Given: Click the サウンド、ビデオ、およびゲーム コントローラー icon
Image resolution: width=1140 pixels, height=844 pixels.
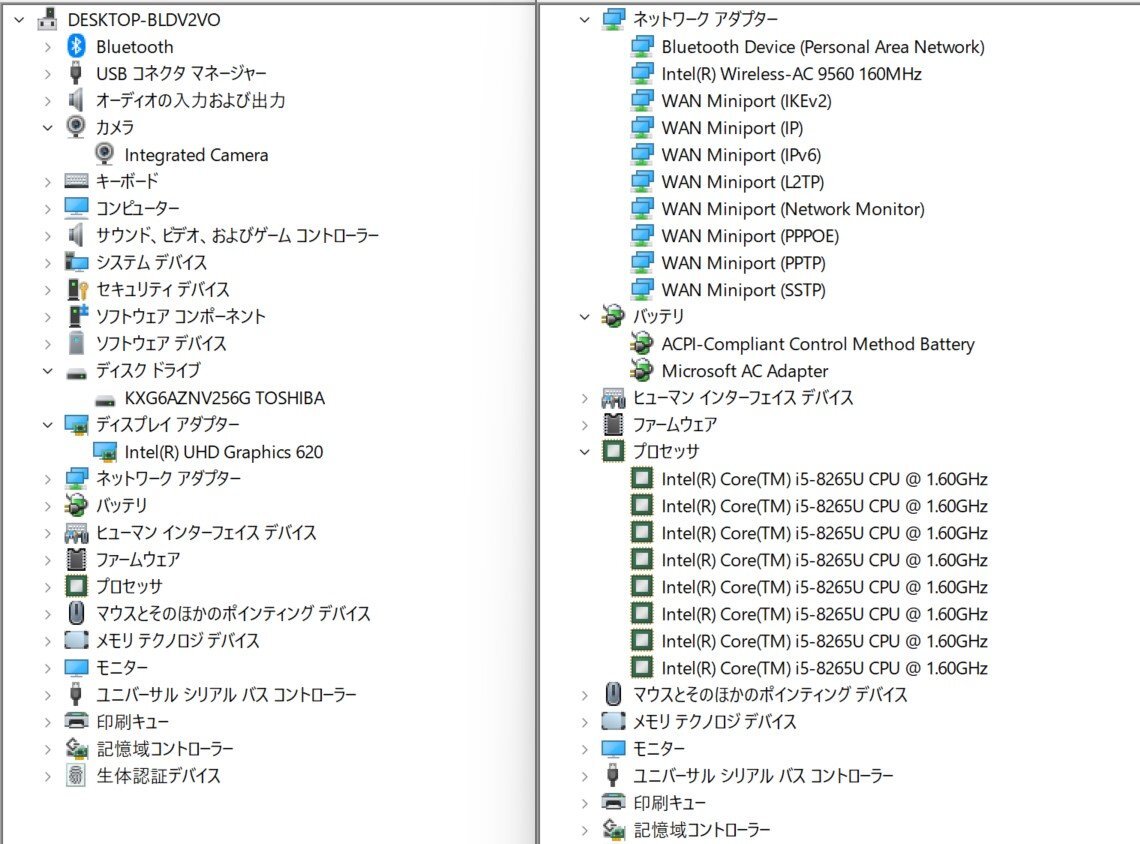Looking at the screenshot, I should [x=76, y=236].
